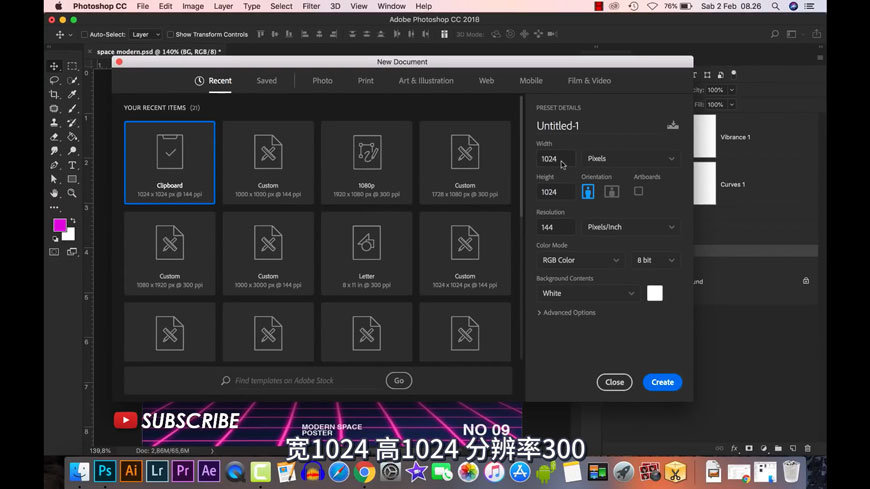Select the Smudge tool
This screenshot has width=870, height=489.
(54, 151)
